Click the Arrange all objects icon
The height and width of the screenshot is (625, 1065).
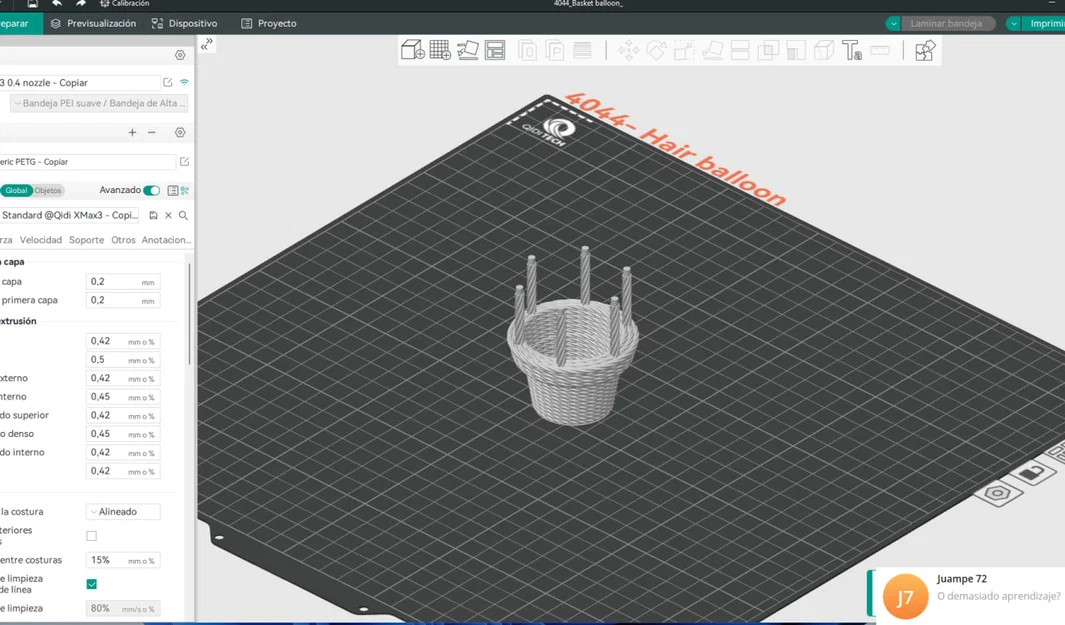[495, 50]
